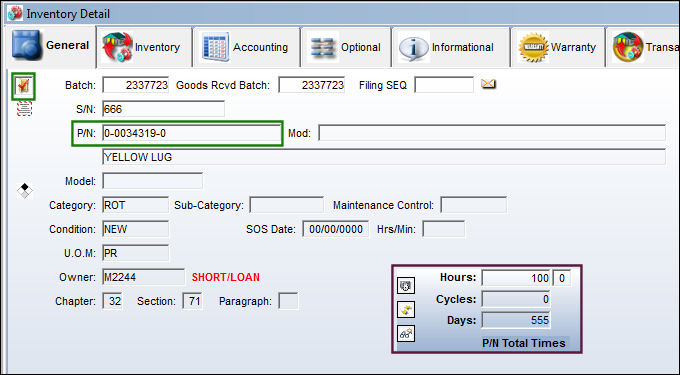Viewport: 680px width, 375px height.
Task: Click the S/N field containing 666
Action: [x=163, y=109]
